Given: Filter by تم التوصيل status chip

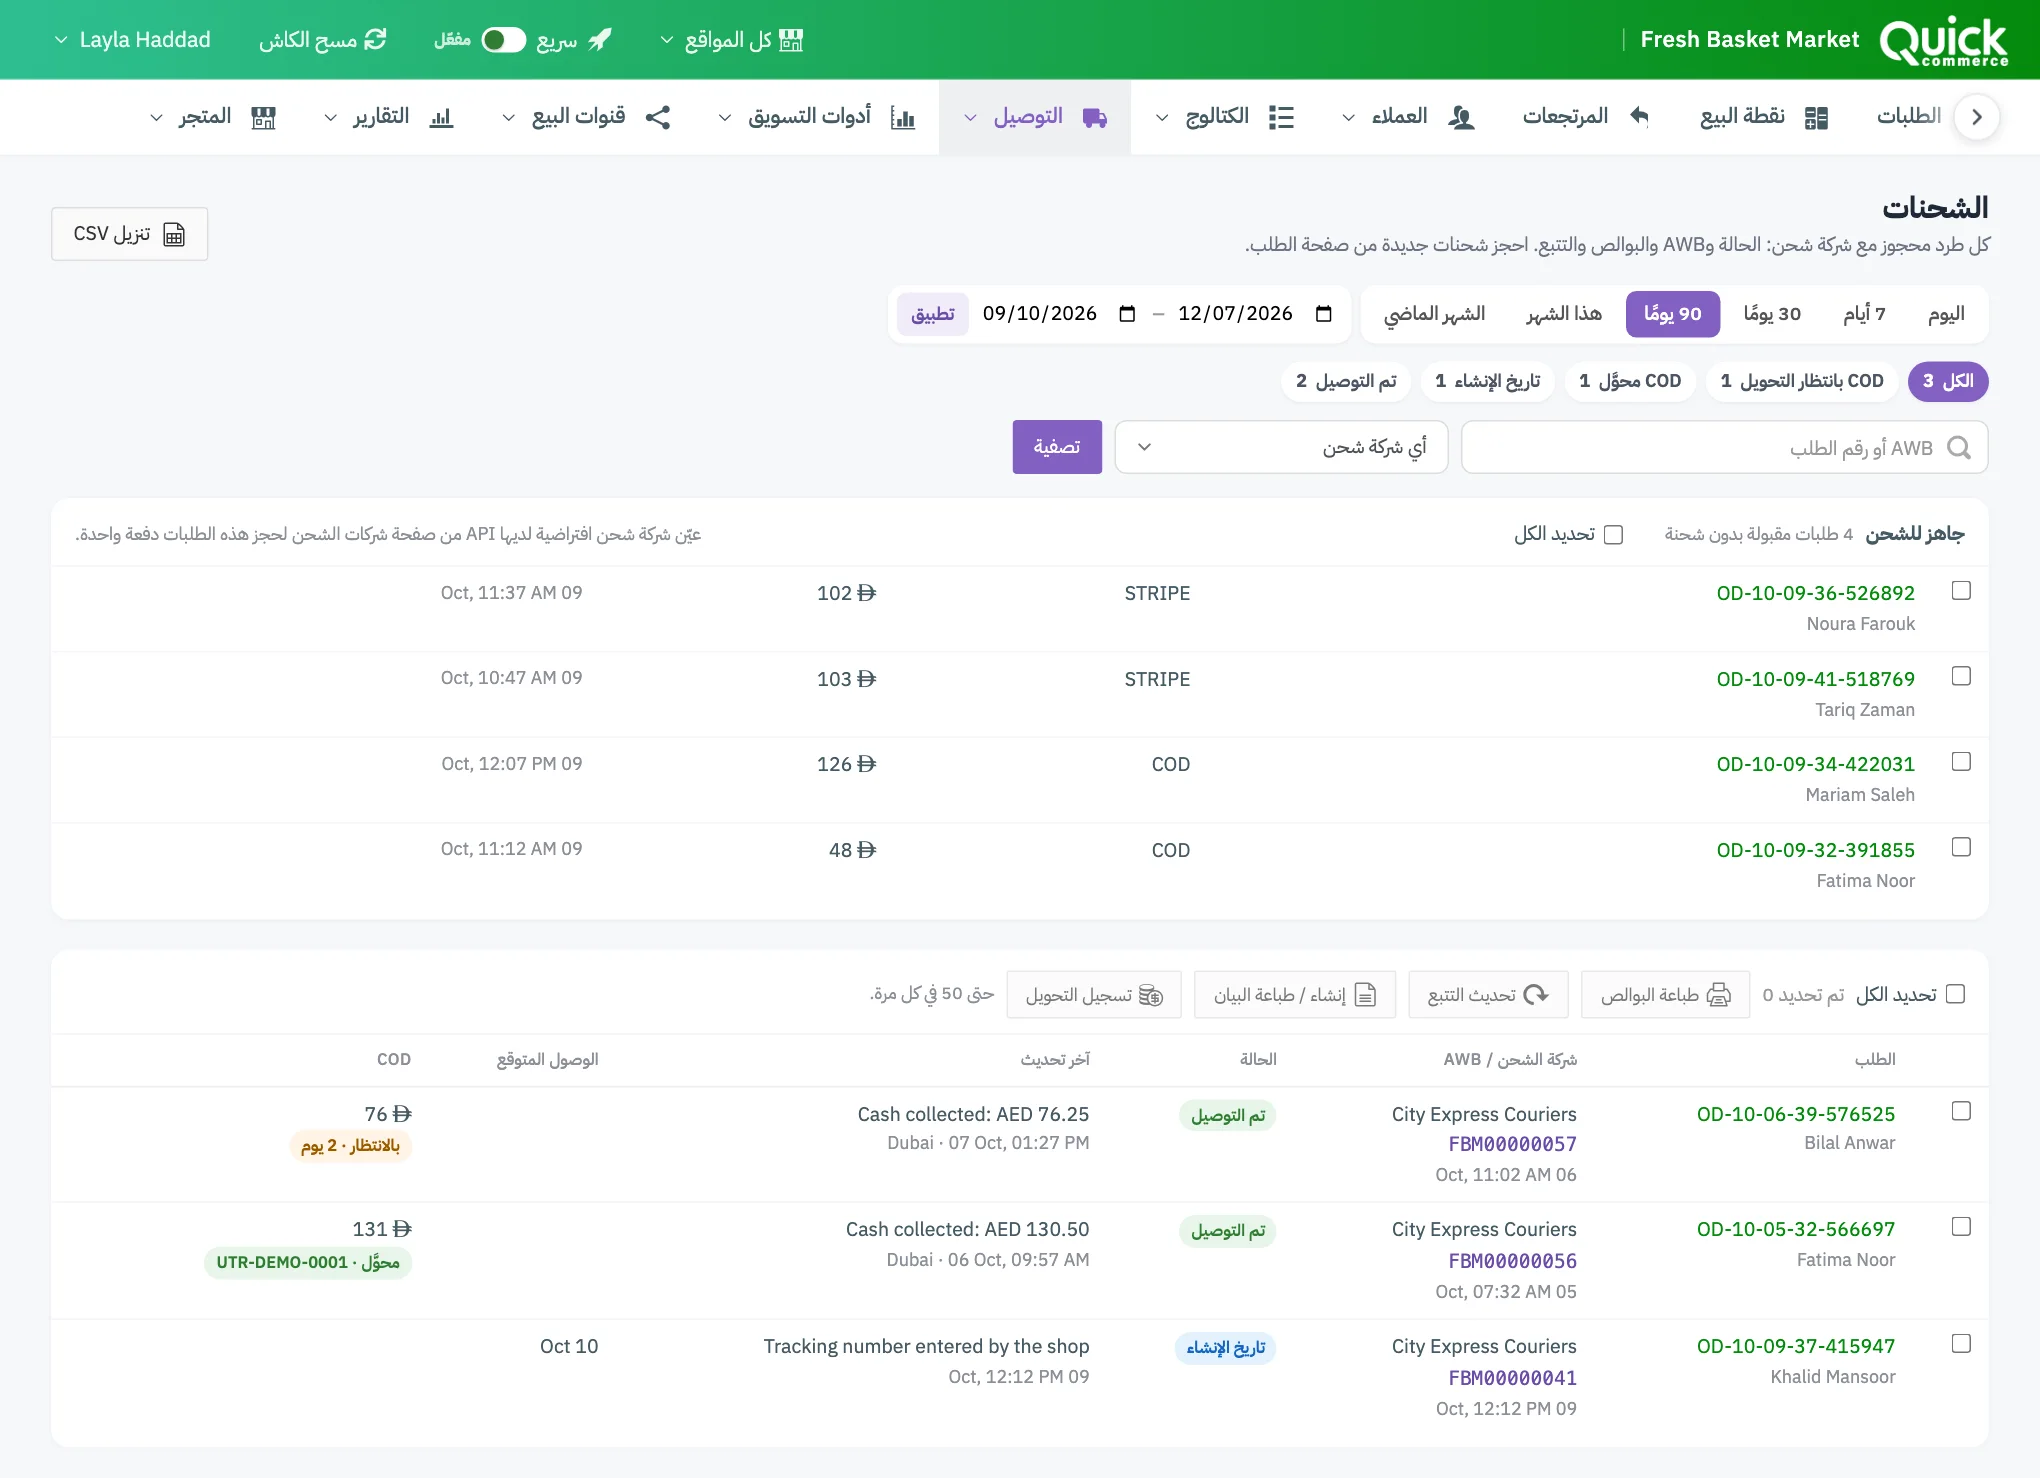Looking at the screenshot, I should click(x=1346, y=381).
